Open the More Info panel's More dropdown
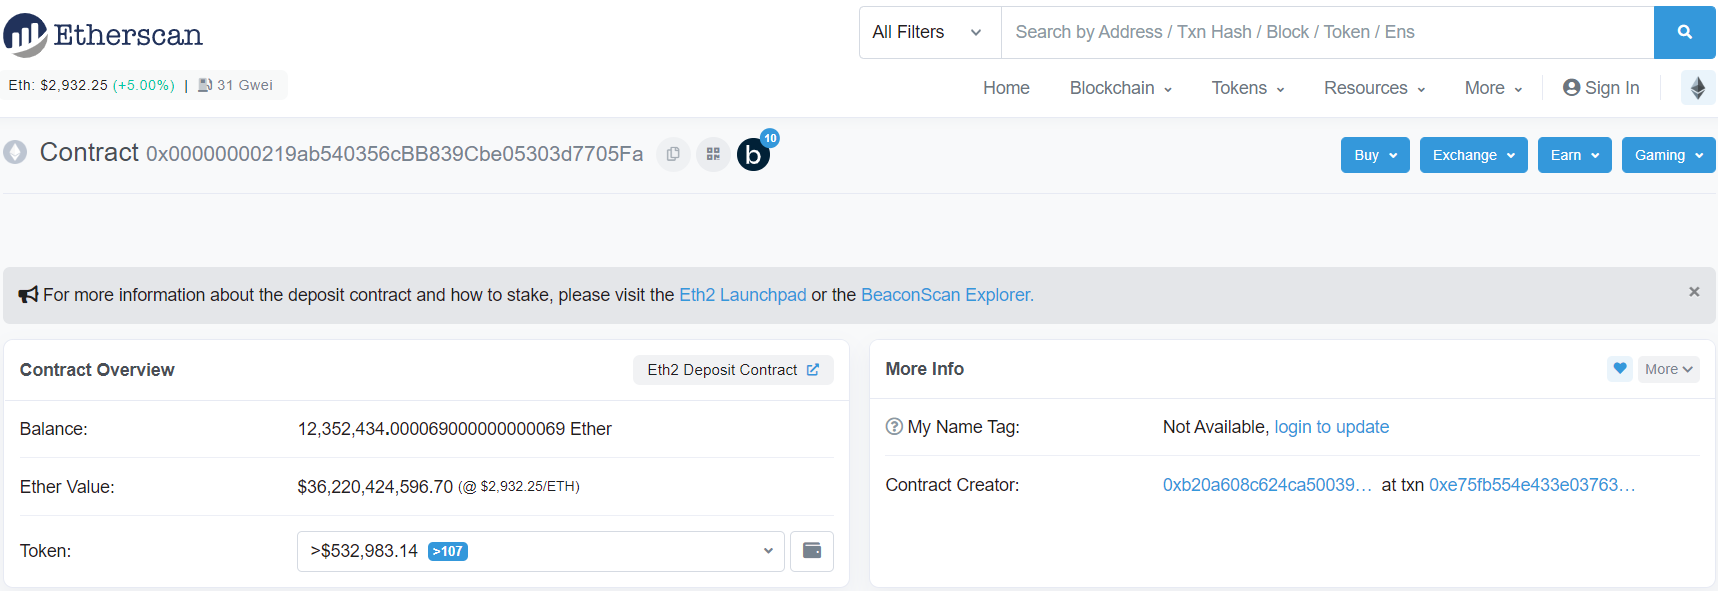 pyautogui.click(x=1668, y=369)
